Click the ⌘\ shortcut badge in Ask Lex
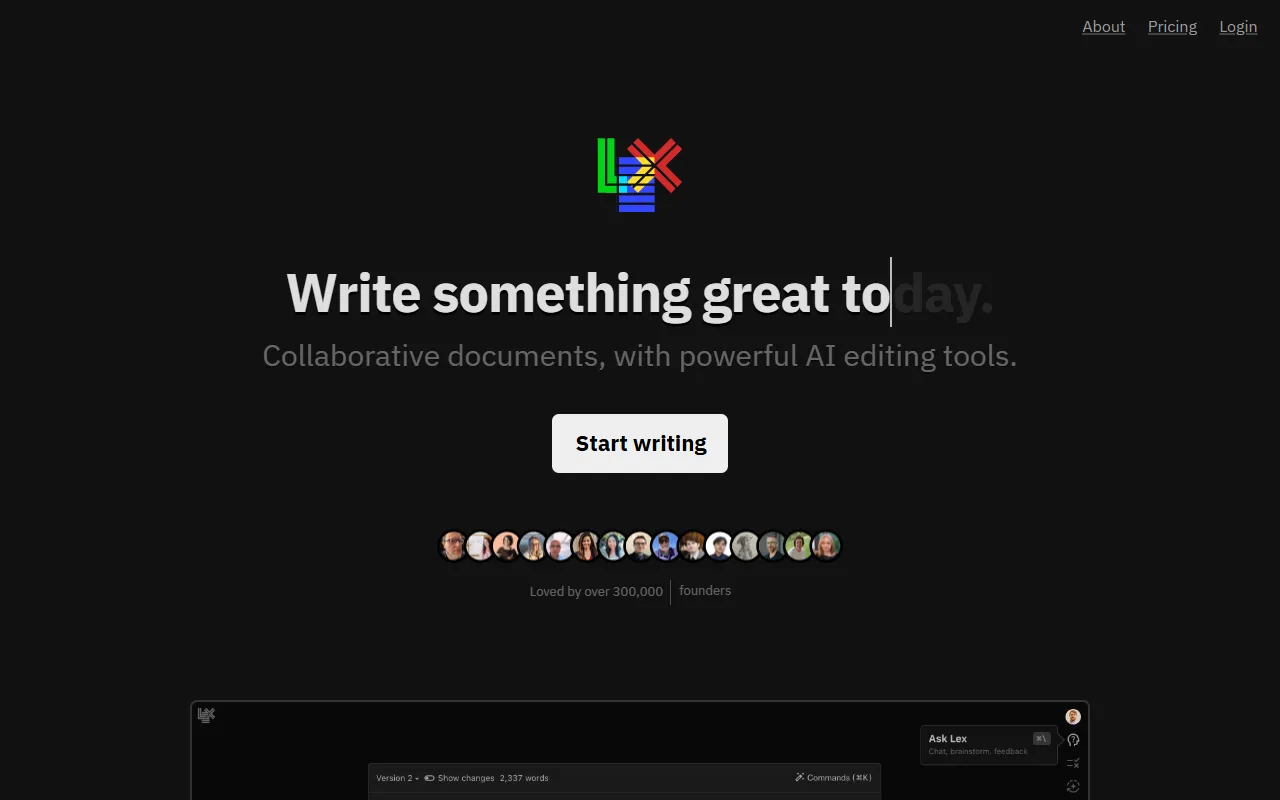Viewport: 1280px width, 800px height. pos(1041,739)
